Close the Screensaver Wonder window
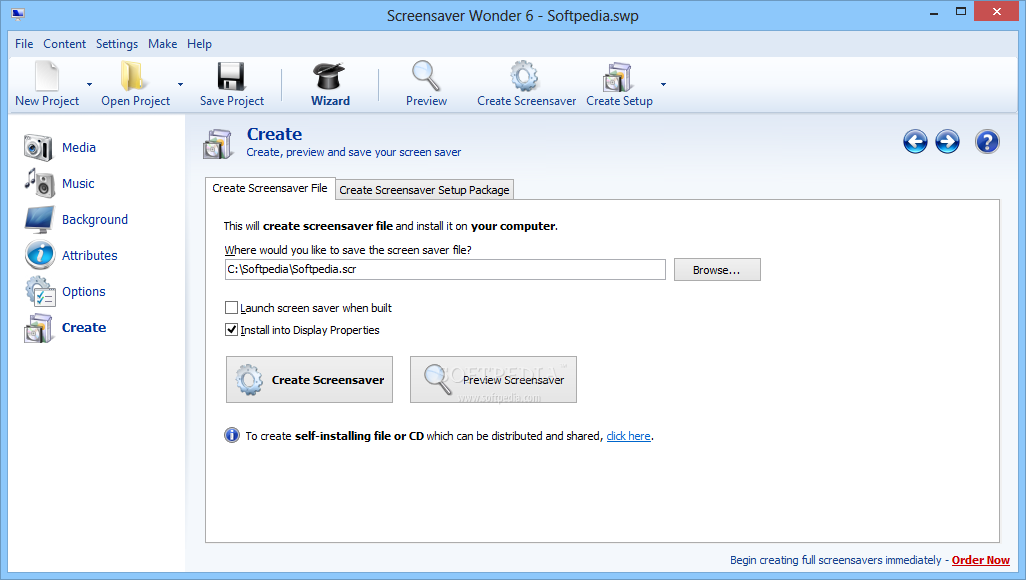 (x=997, y=11)
